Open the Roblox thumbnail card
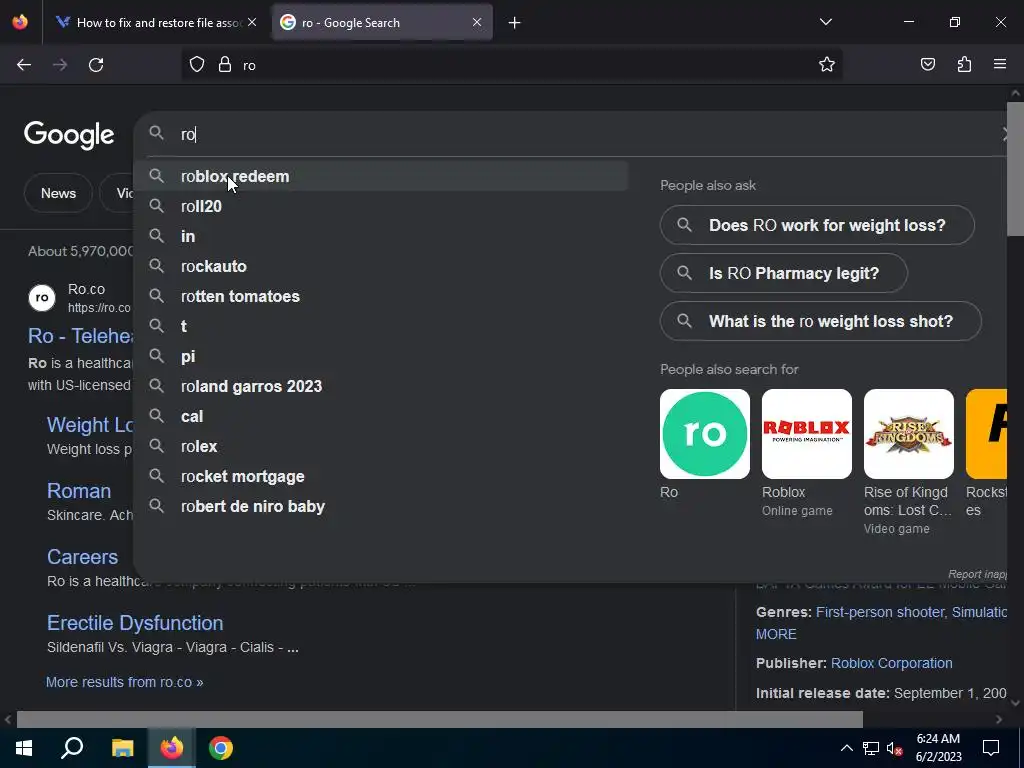 [807, 434]
